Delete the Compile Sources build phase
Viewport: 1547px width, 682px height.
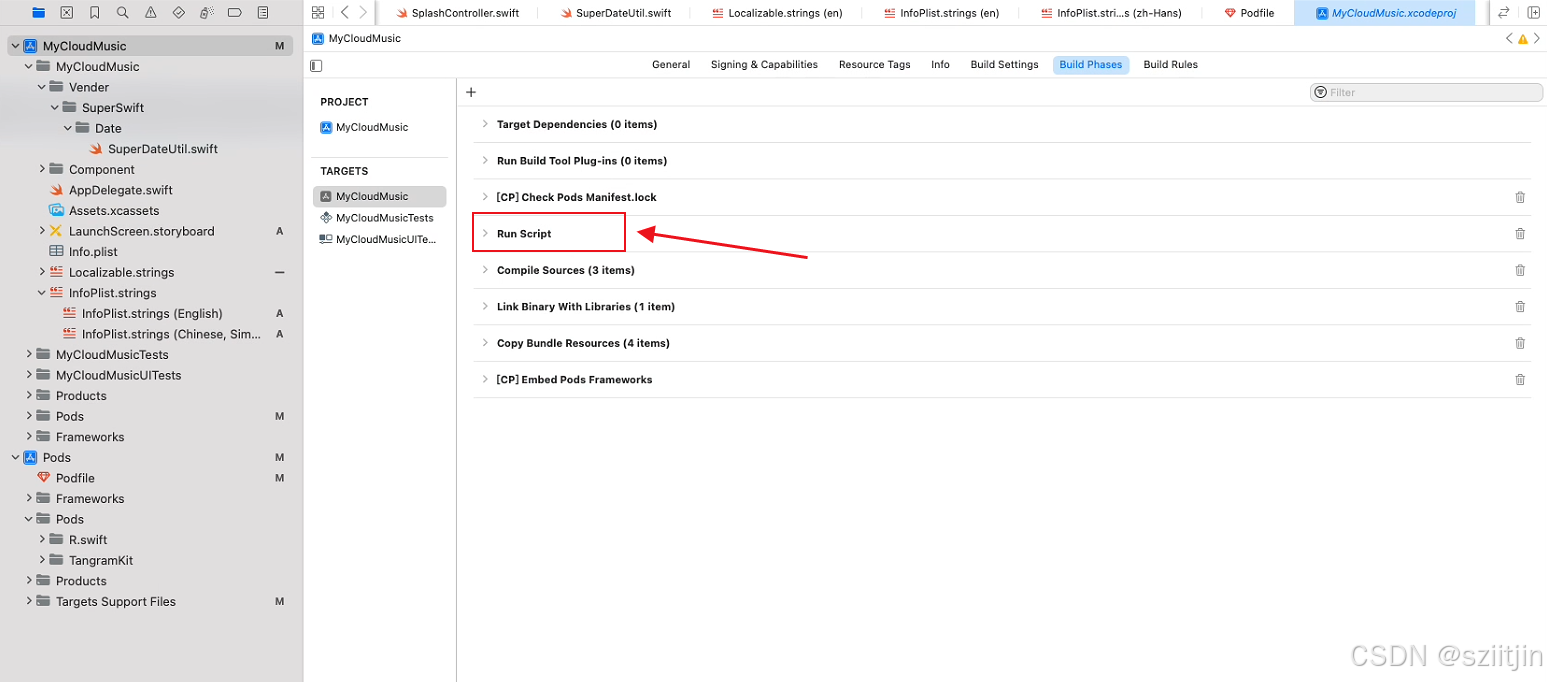pyautogui.click(x=1520, y=270)
